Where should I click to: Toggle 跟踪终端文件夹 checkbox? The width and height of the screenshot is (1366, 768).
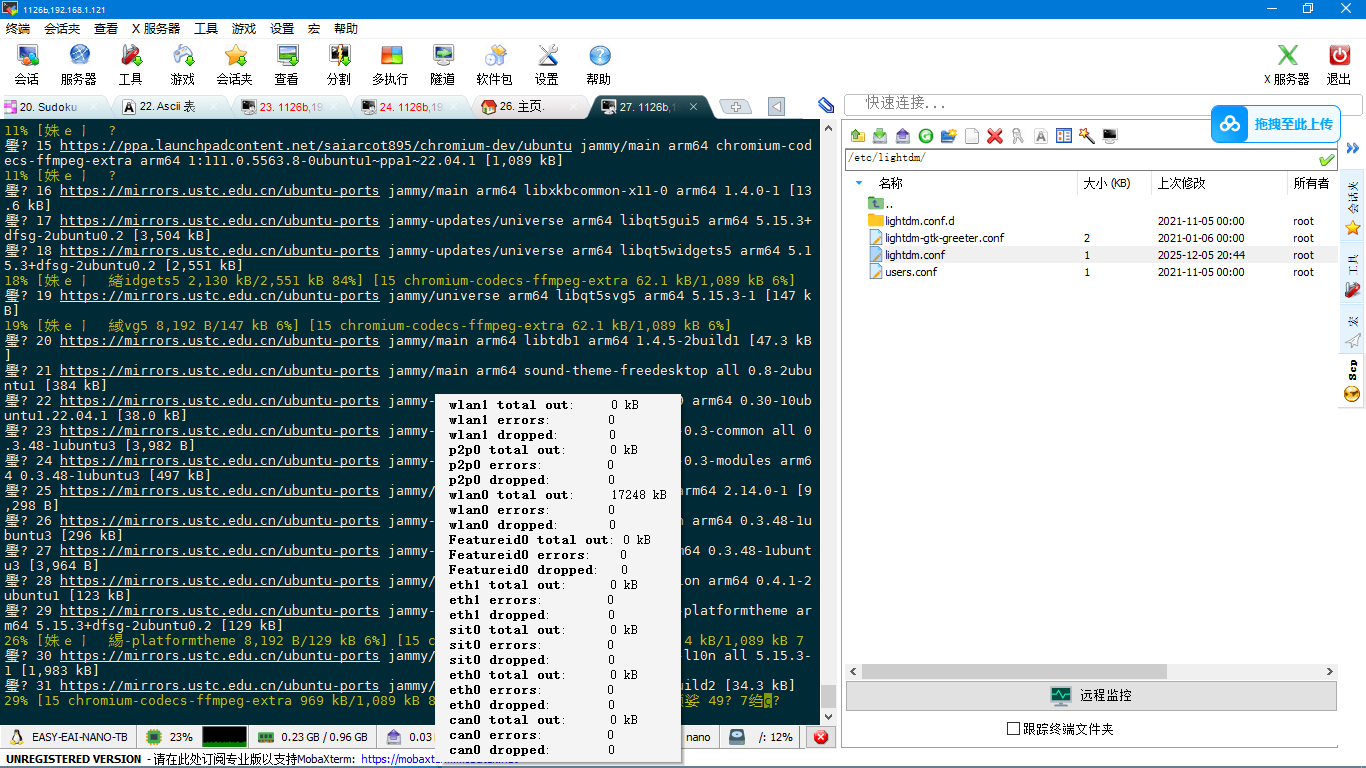point(1013,729)
